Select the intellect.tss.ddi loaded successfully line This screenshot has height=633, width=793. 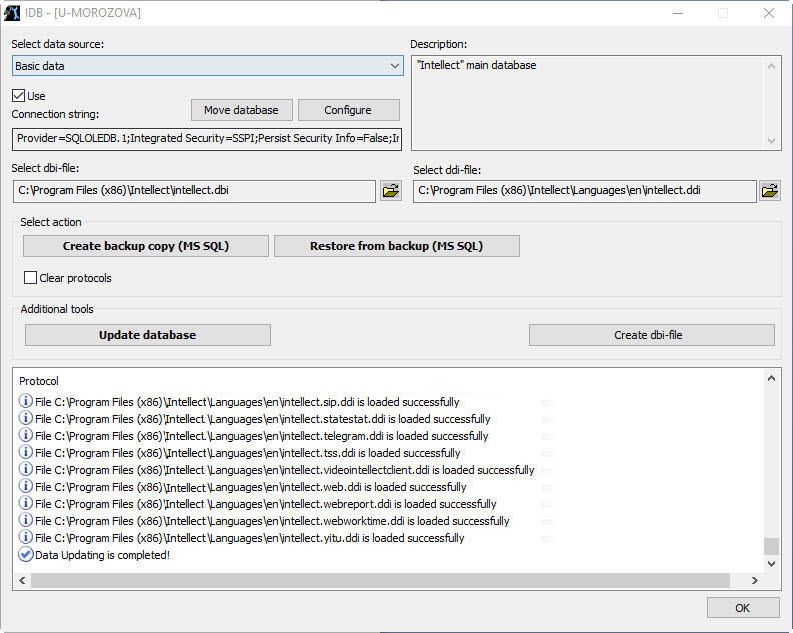(x=248, y=453)
